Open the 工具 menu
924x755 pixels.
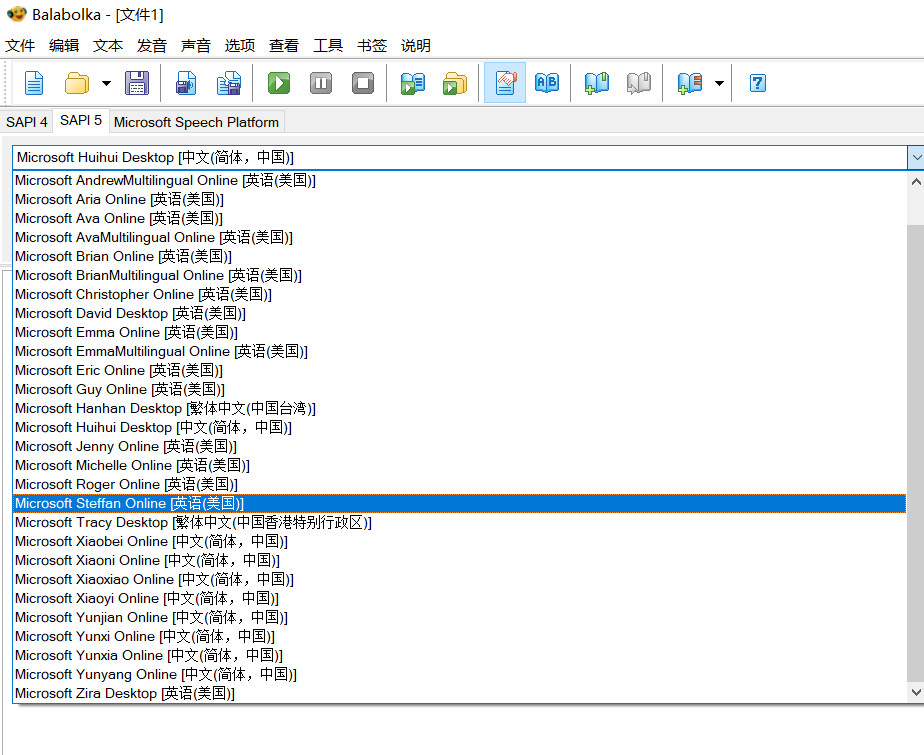point(328,45)
